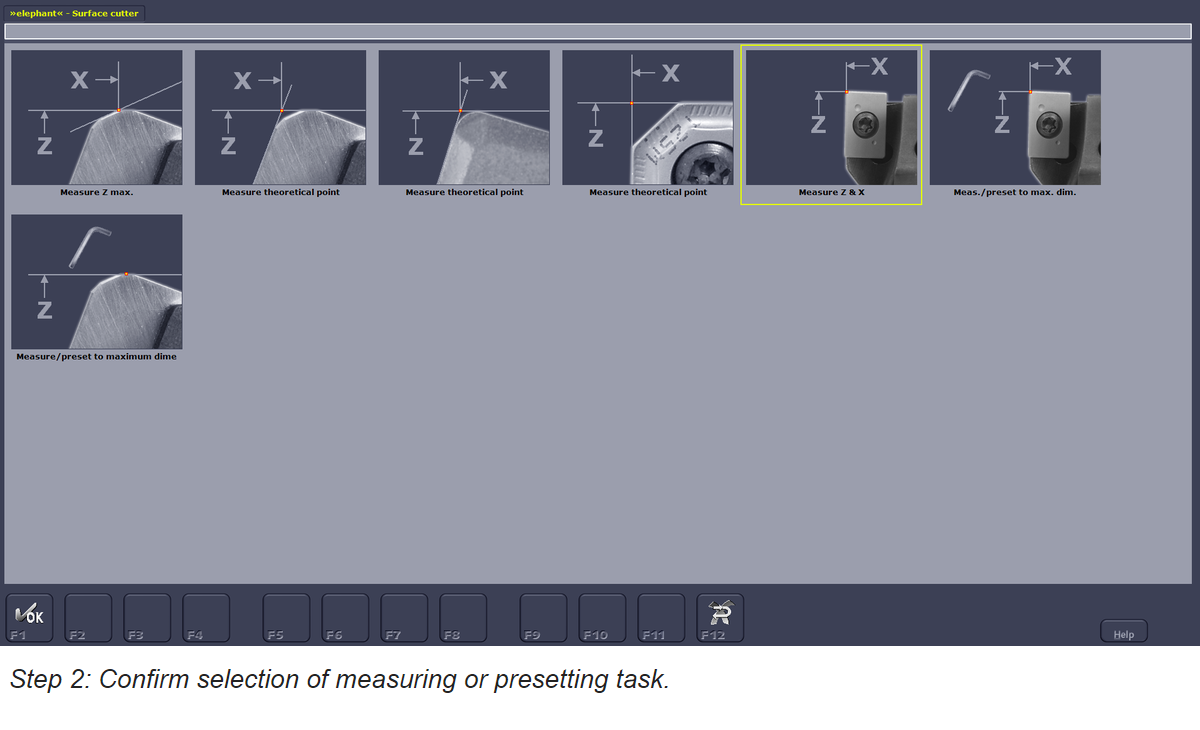Image resolution: width=1200 pixels, height=730 pixels.
Task: Click the empty F2 function key button
Action: 89,616
